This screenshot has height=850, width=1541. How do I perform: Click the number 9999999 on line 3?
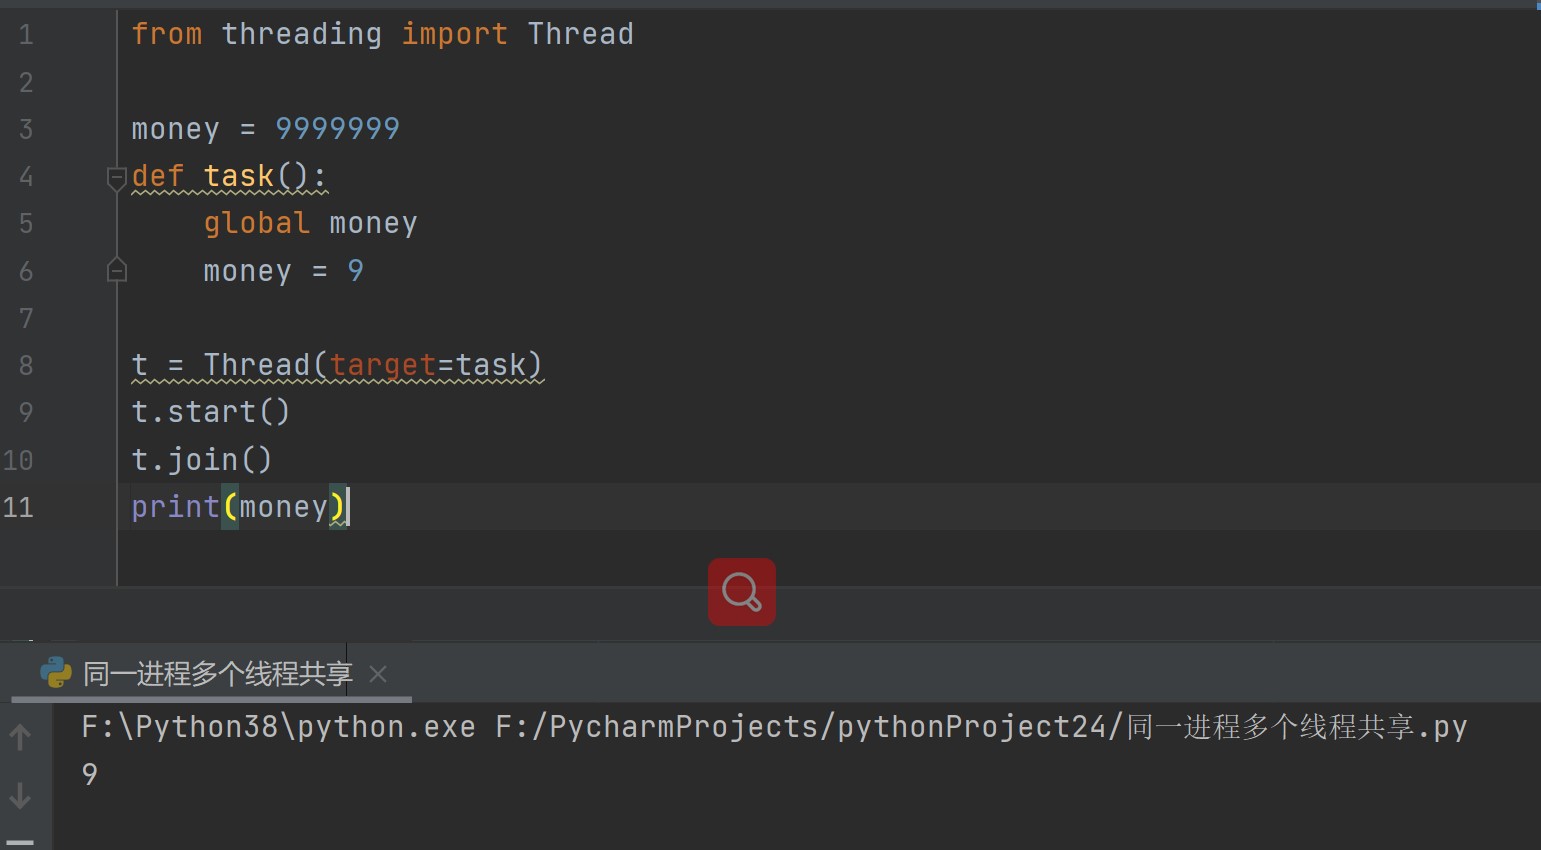[x=337, y=129]
